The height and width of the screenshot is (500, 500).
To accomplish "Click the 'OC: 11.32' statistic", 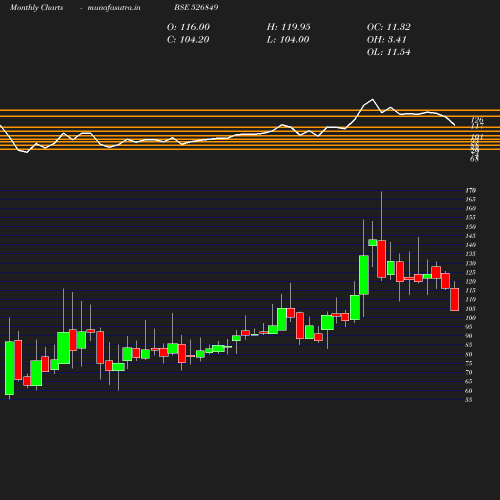I will (x=388, y=27).
